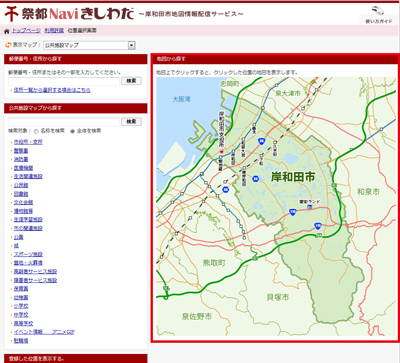
Task: Click the home icon in the breadcrumb
Action: 7,31
